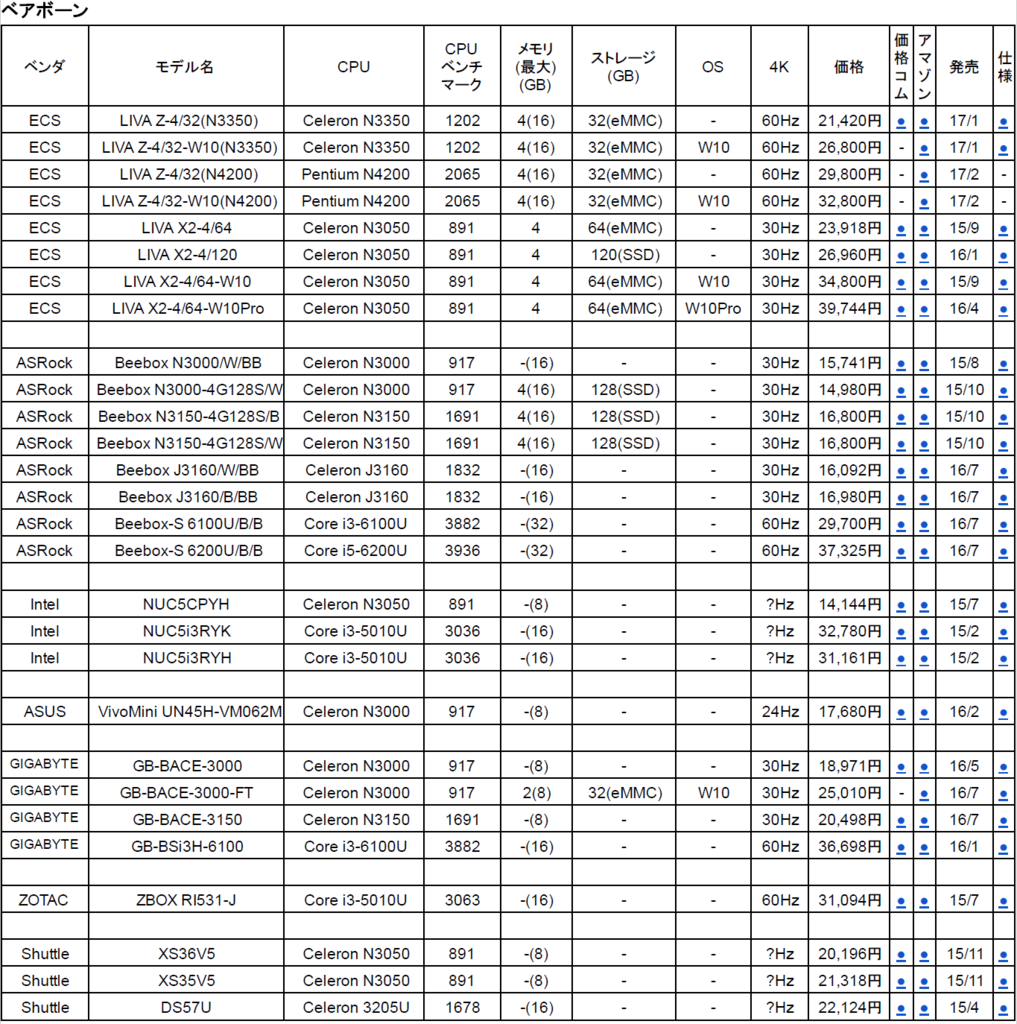
Task: Select the price cell 36,698円
Action: click(849, 846)
